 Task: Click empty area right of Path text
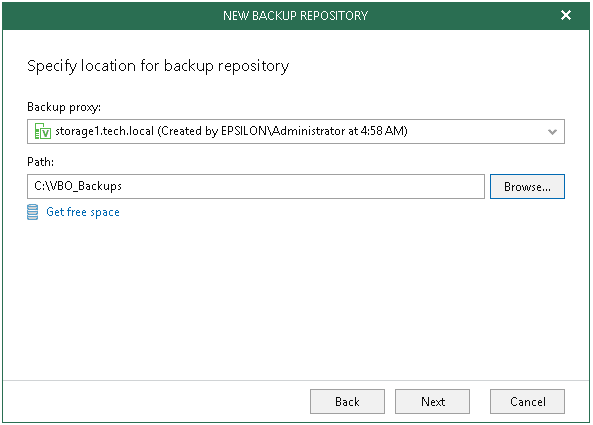pyautogui.click(x=303, y=186)
